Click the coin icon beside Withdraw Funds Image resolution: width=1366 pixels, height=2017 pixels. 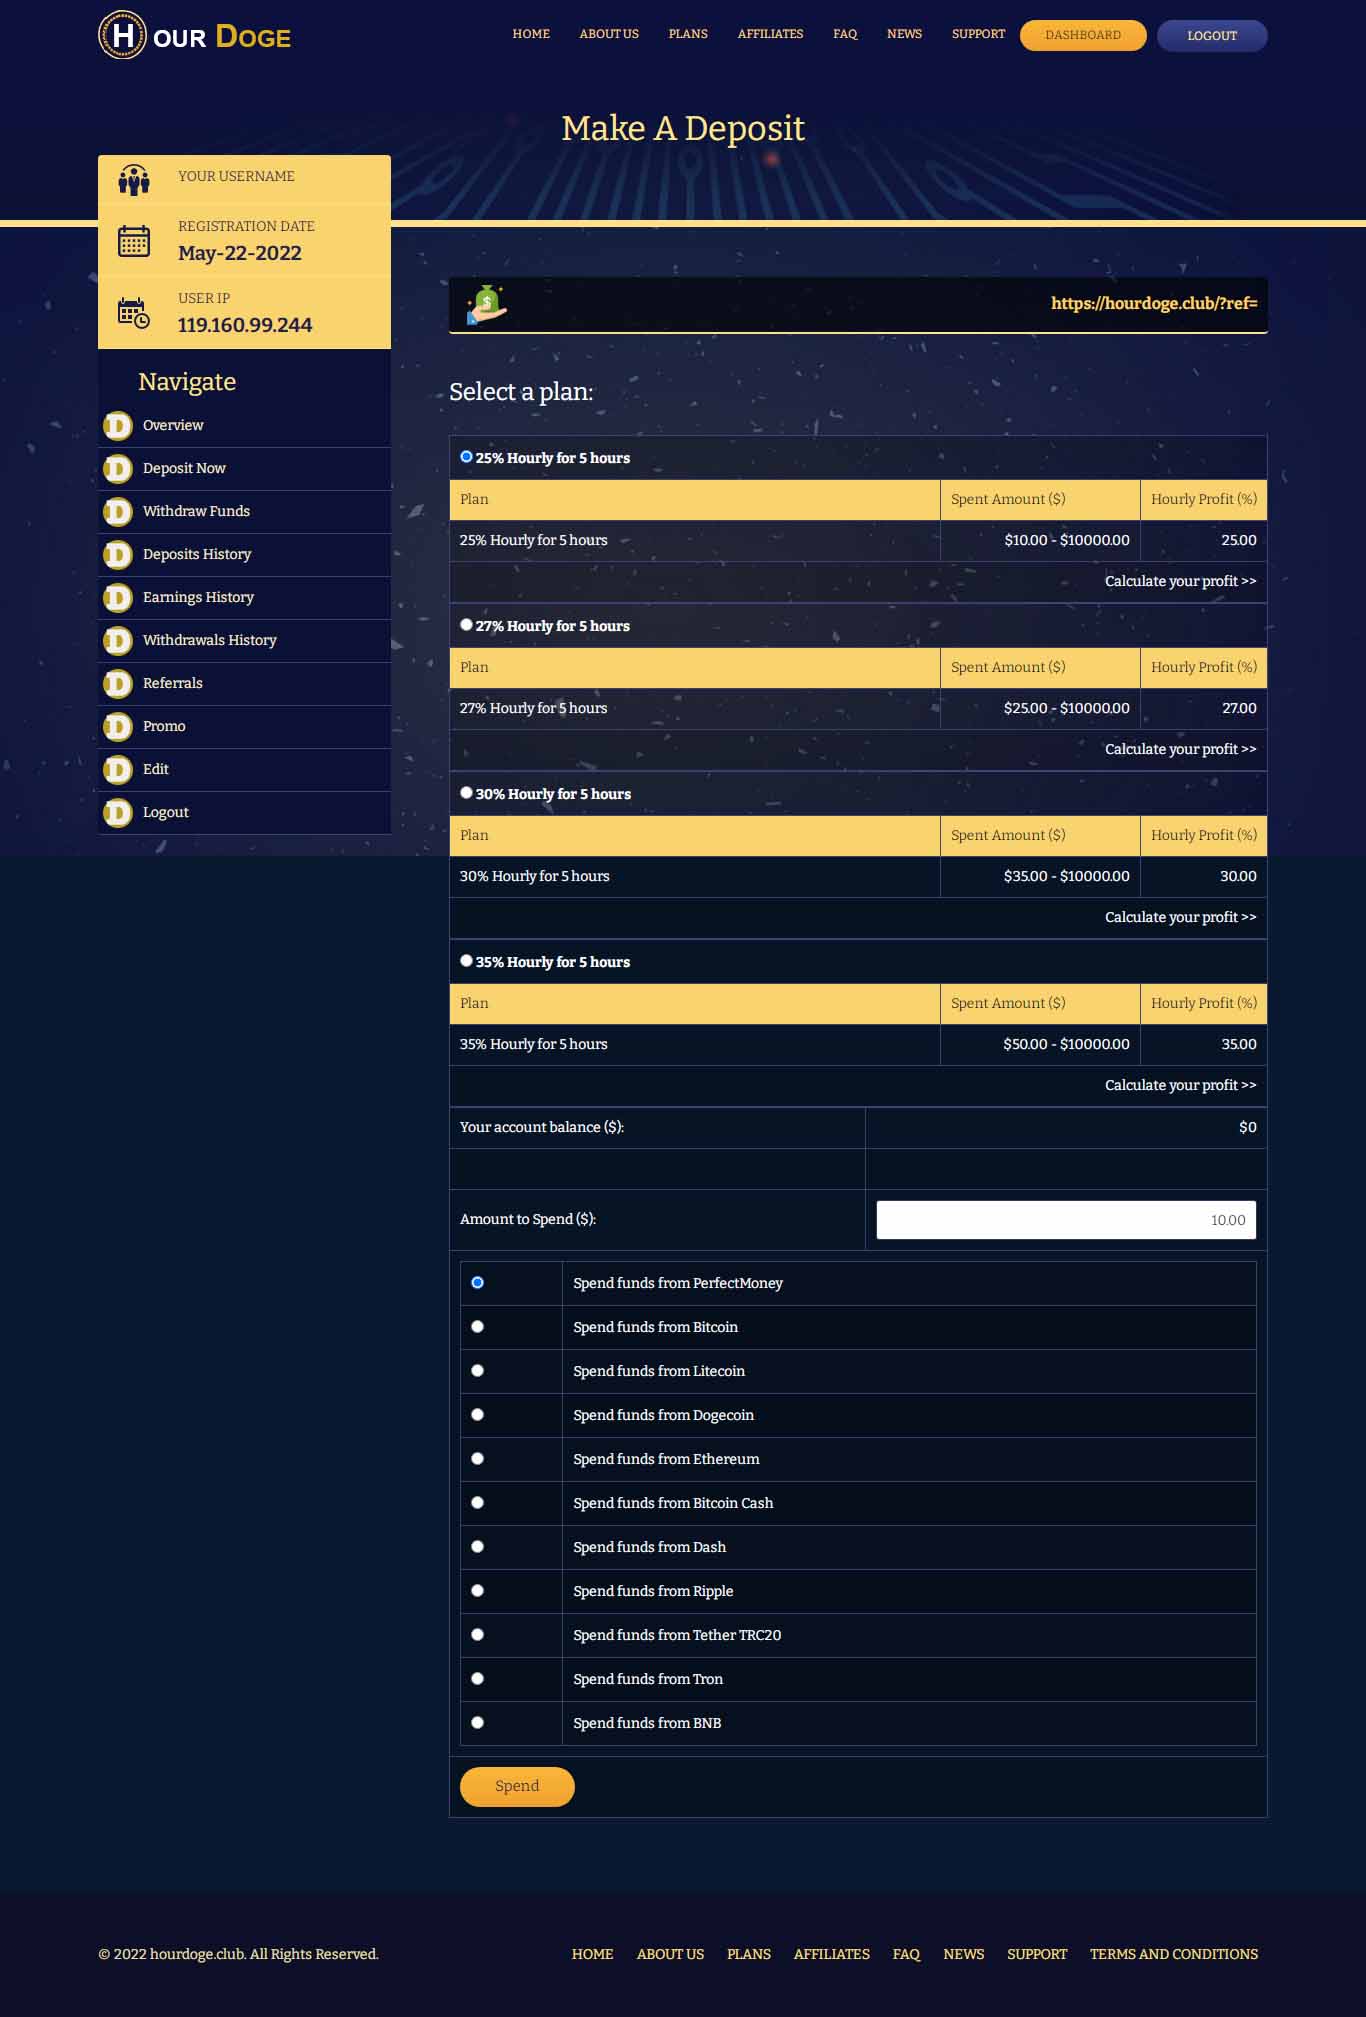pyautogui.click(x=118, y=512)
